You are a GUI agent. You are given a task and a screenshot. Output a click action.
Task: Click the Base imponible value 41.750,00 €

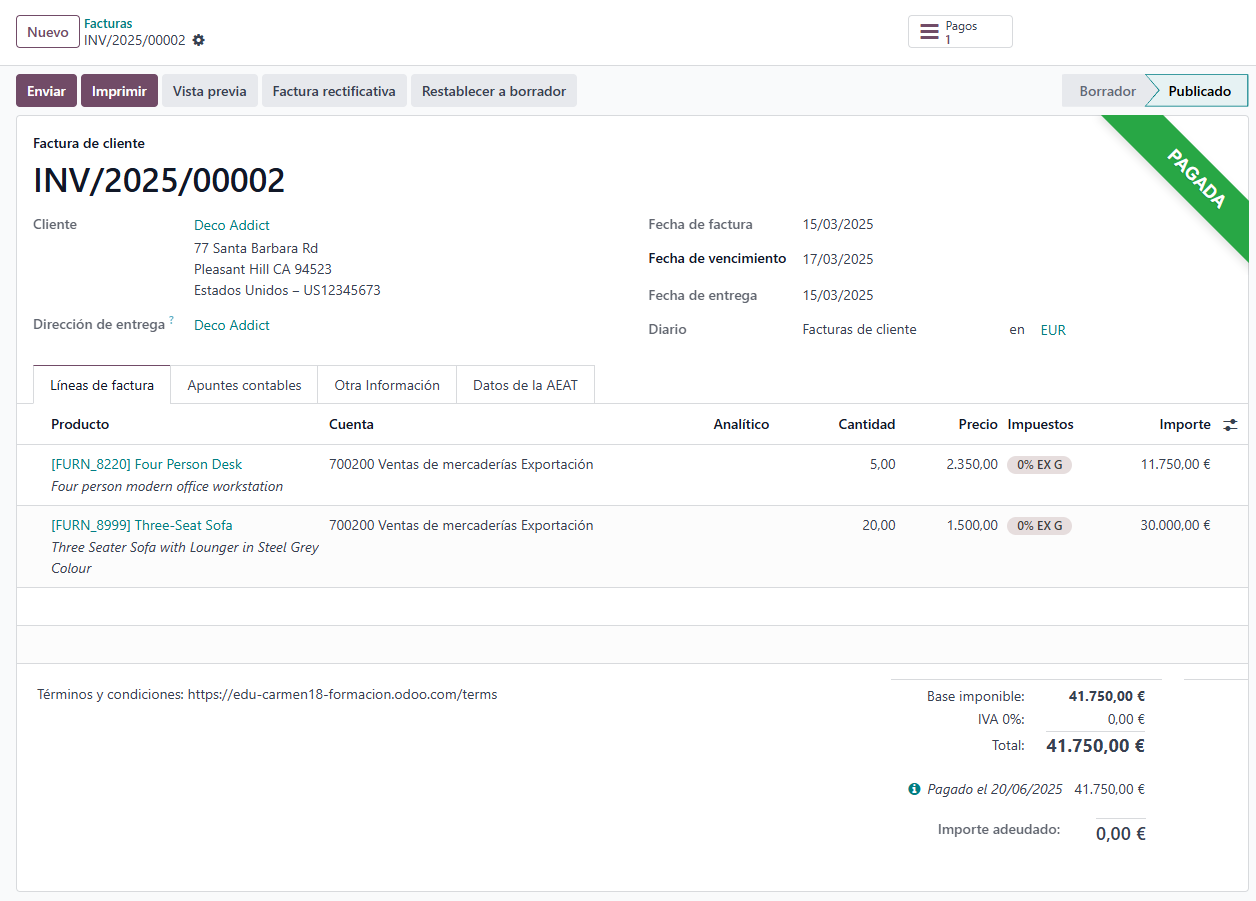tap(1107, 696)
